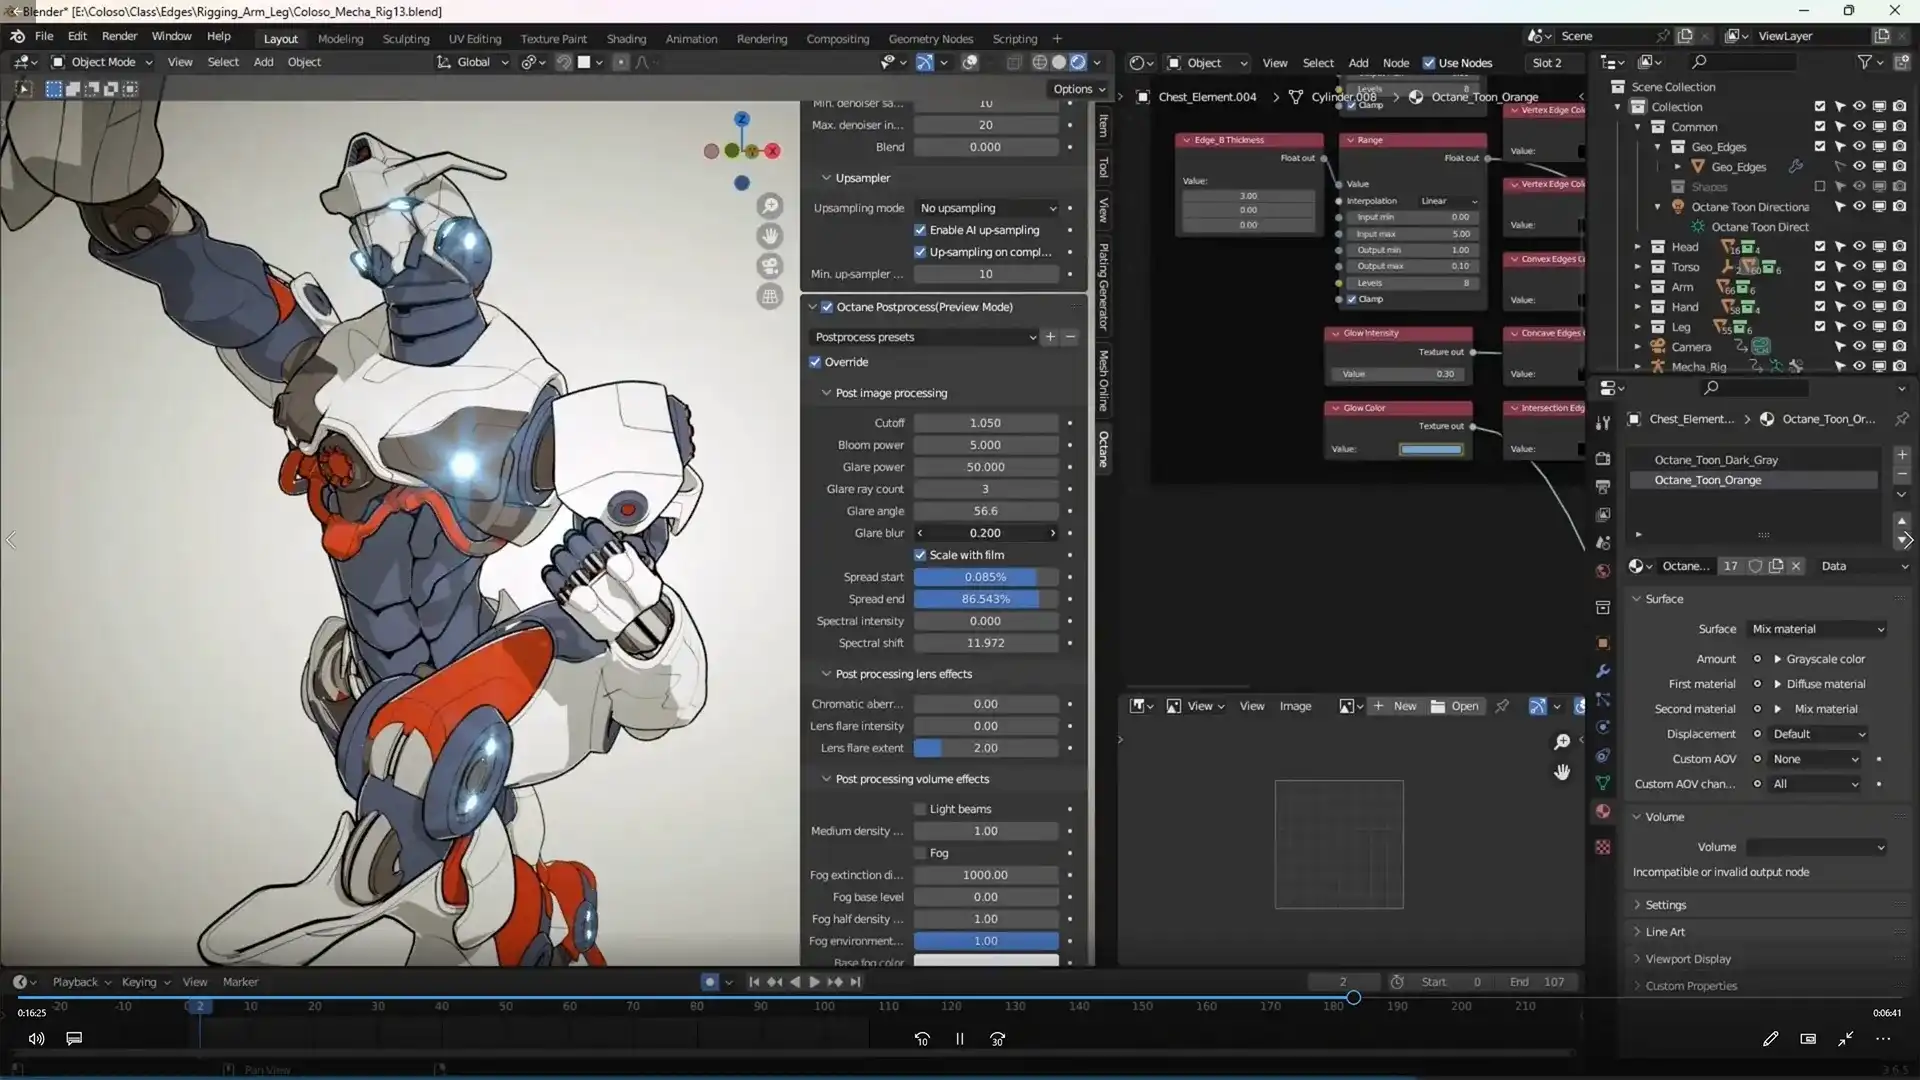
Task: Click the shield icon to add fake user on material
Action: pyautogui.click(x=1757, y=566)
